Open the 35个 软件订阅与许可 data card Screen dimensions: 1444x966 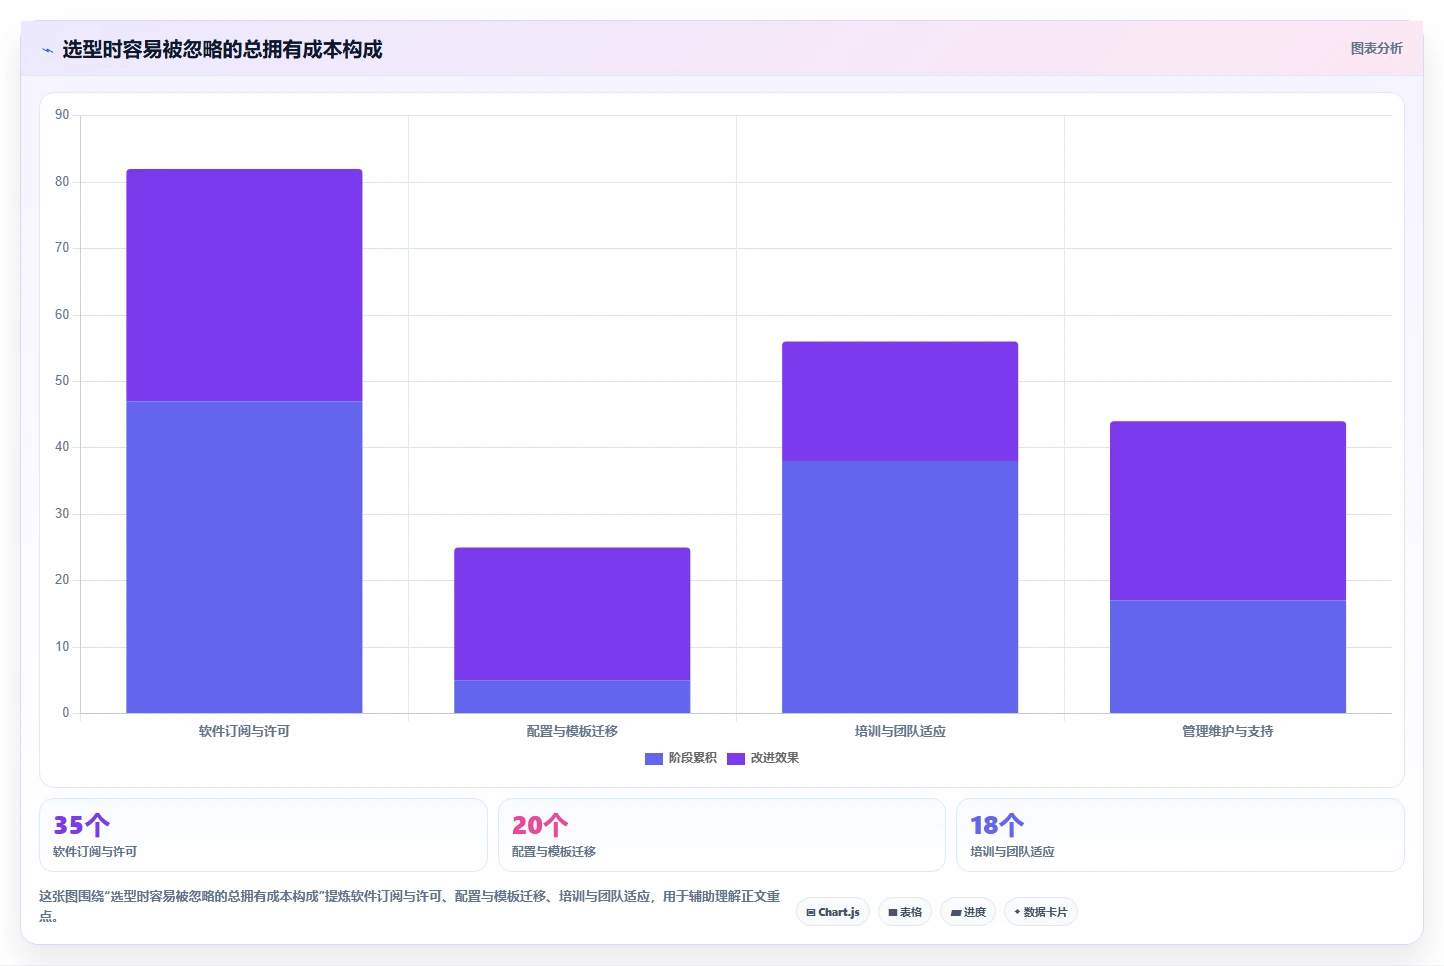[263, 835]
